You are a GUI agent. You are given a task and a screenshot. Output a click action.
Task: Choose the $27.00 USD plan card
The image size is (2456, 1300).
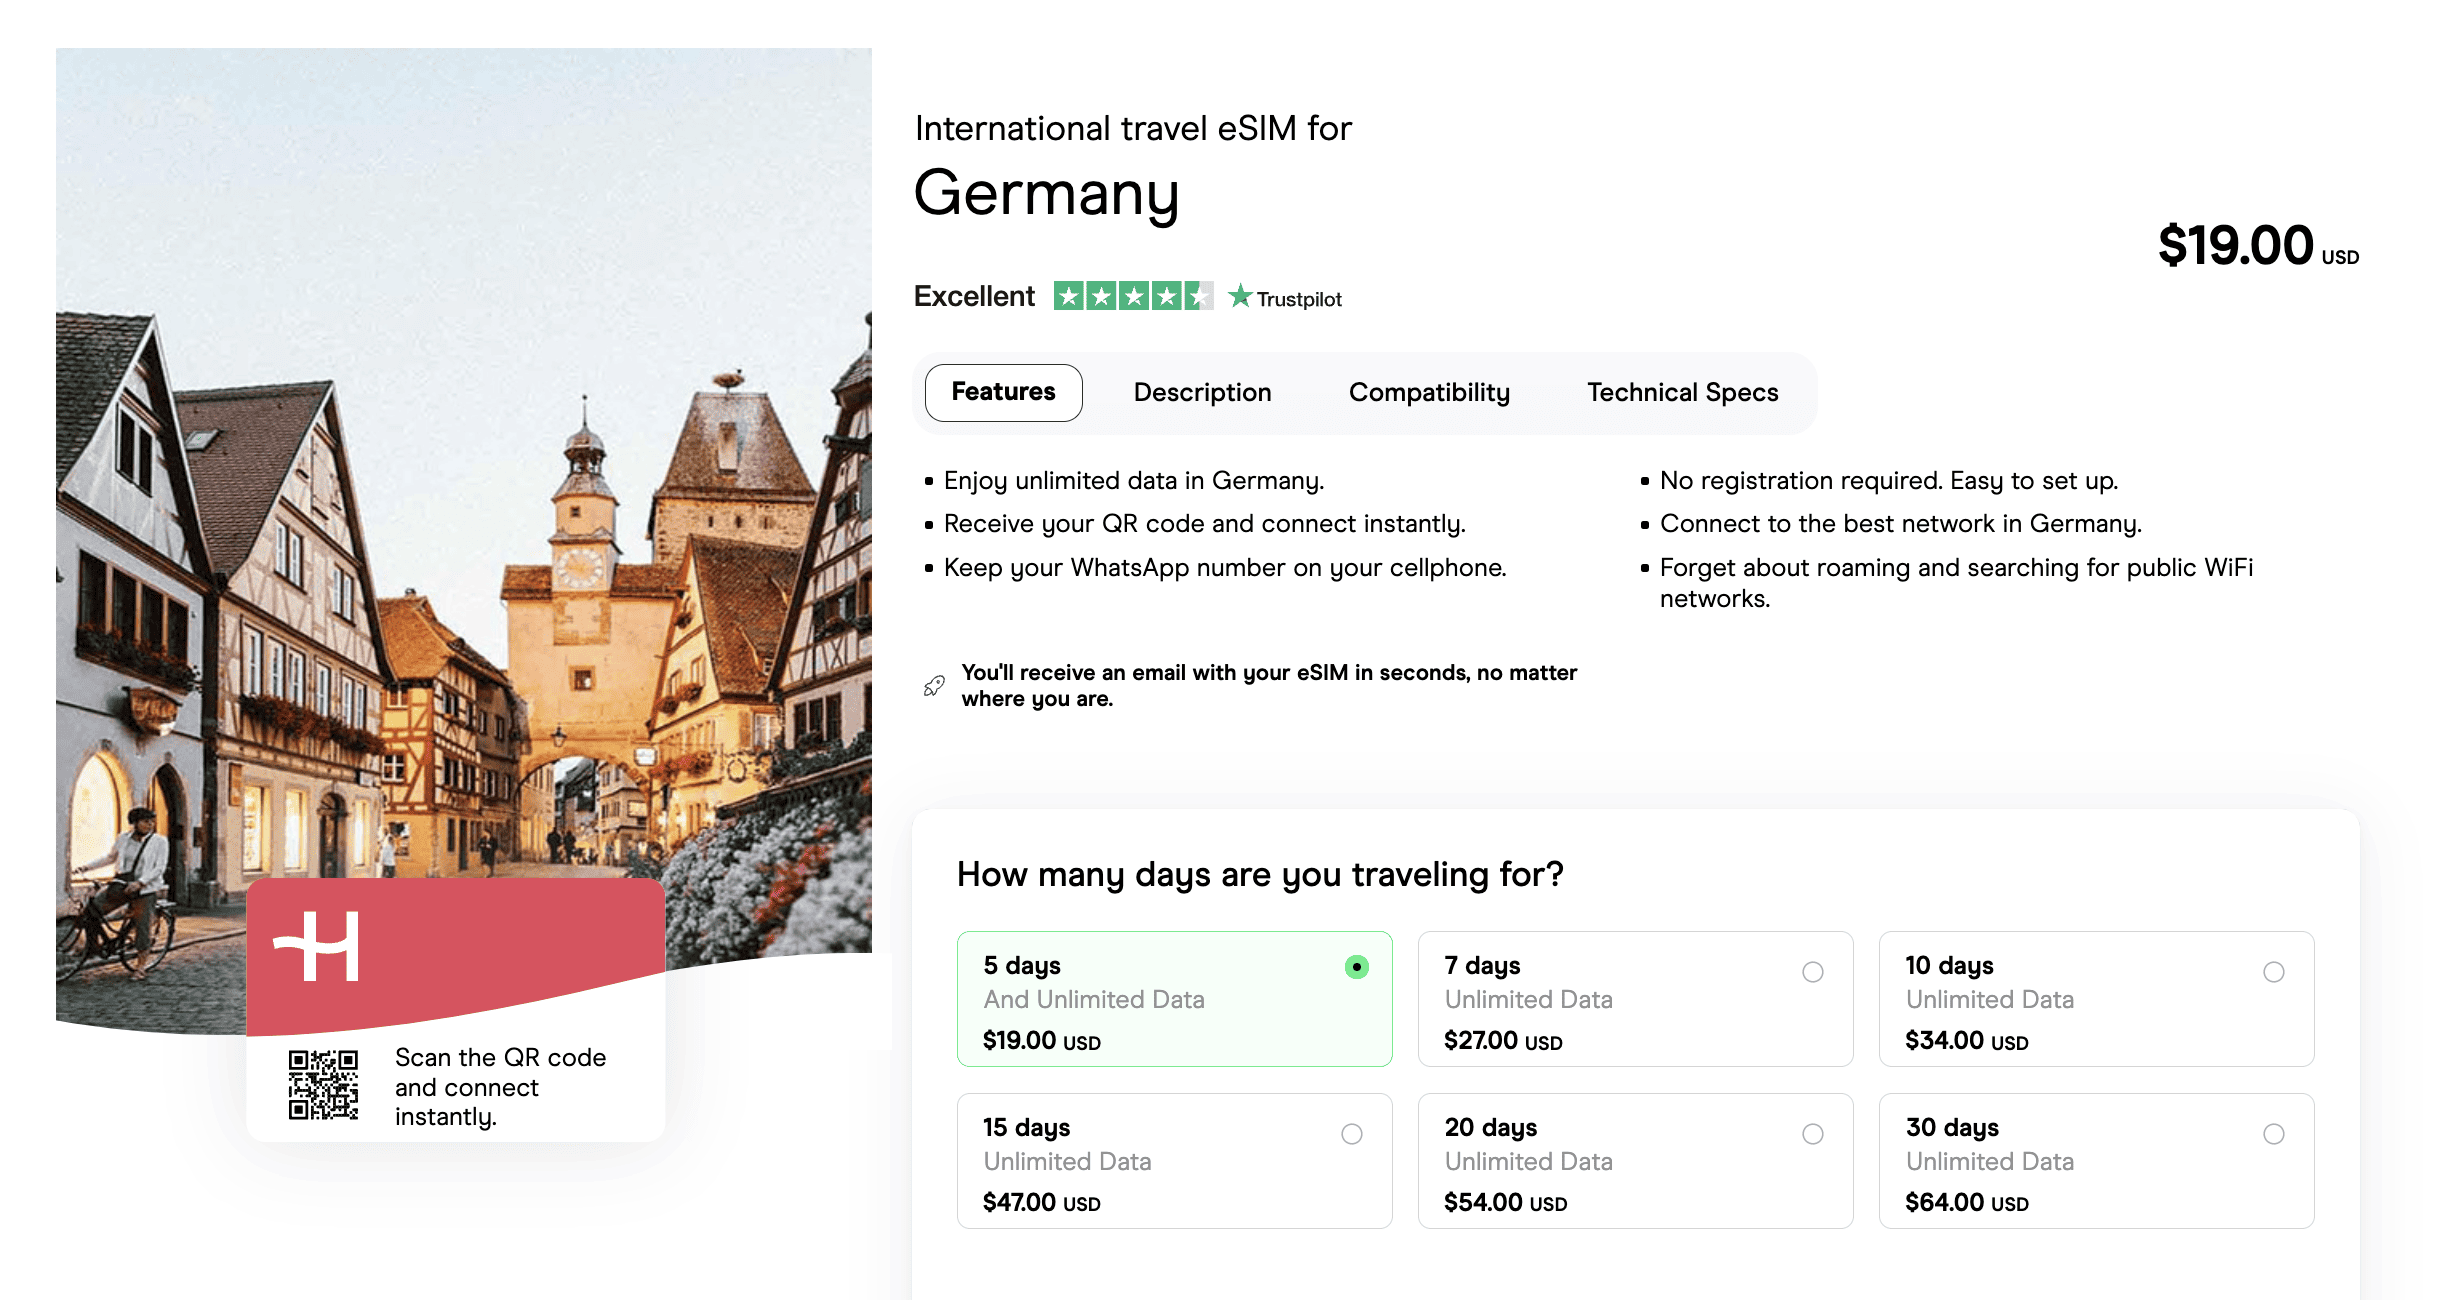[x=1634, y=999]
